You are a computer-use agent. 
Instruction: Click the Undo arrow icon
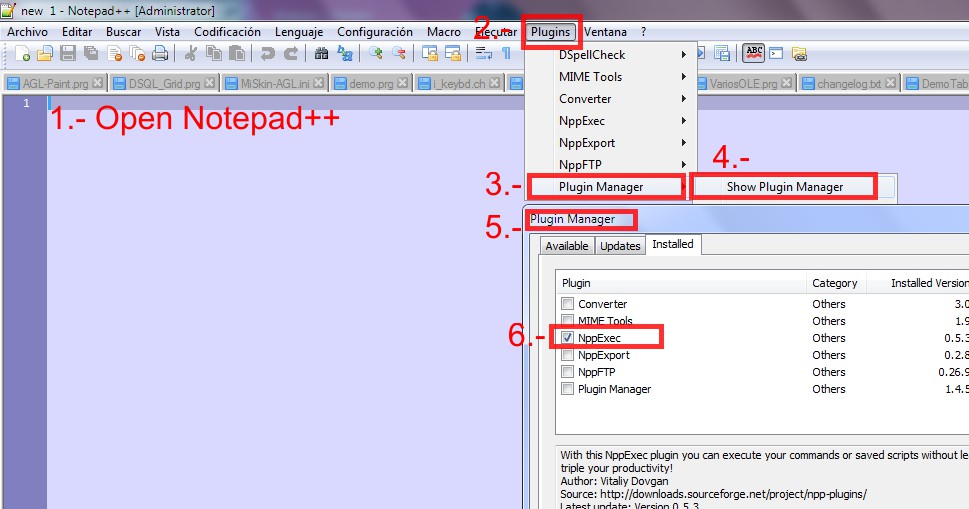pos(267,54)
